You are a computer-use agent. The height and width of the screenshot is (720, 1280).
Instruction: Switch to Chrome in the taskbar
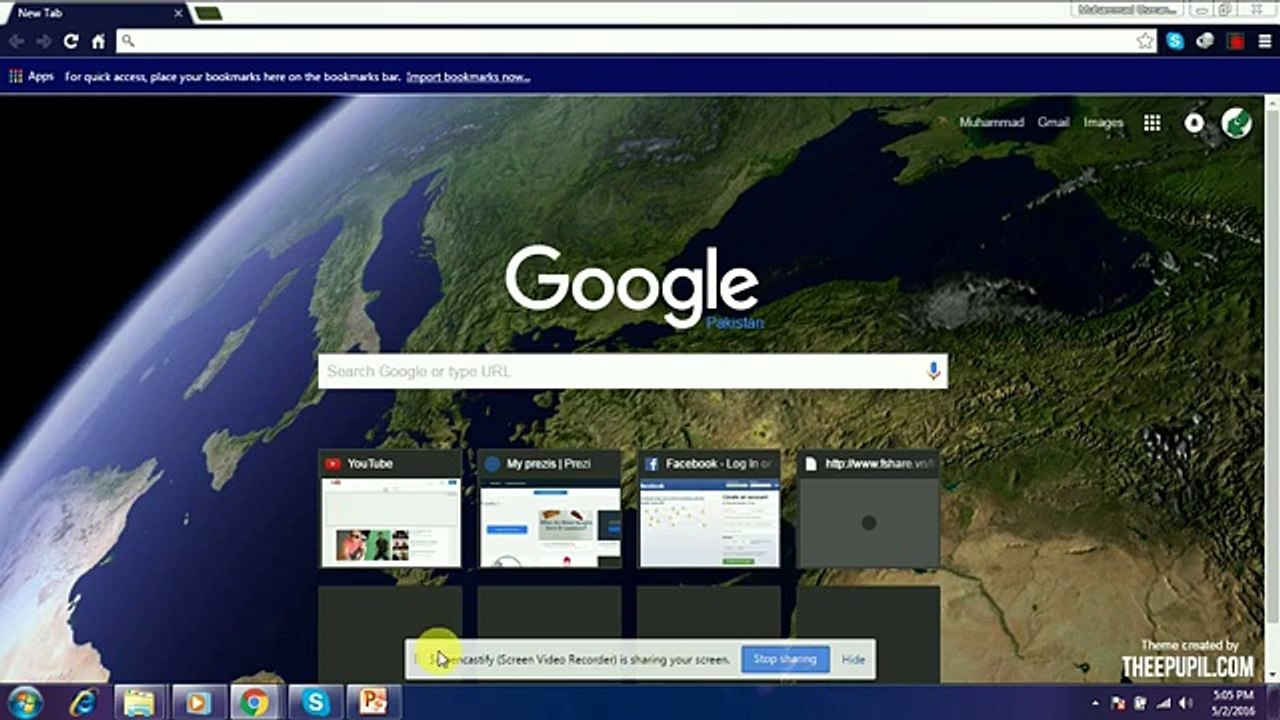point(255,702)
